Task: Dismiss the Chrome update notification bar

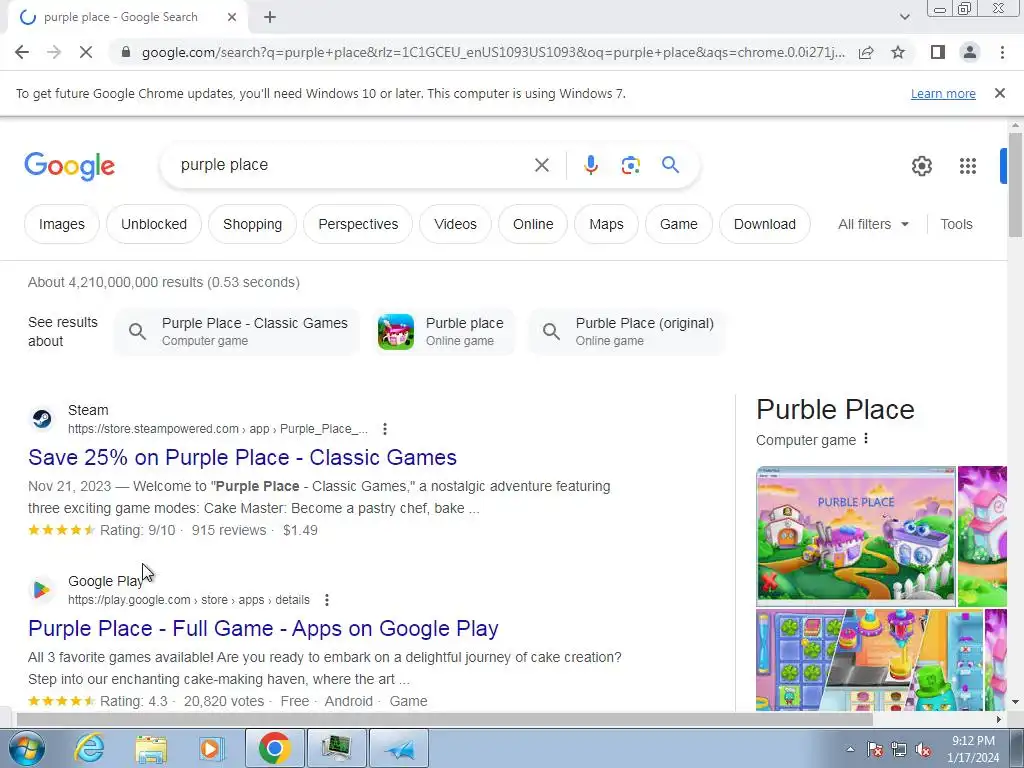Action: 999,93
